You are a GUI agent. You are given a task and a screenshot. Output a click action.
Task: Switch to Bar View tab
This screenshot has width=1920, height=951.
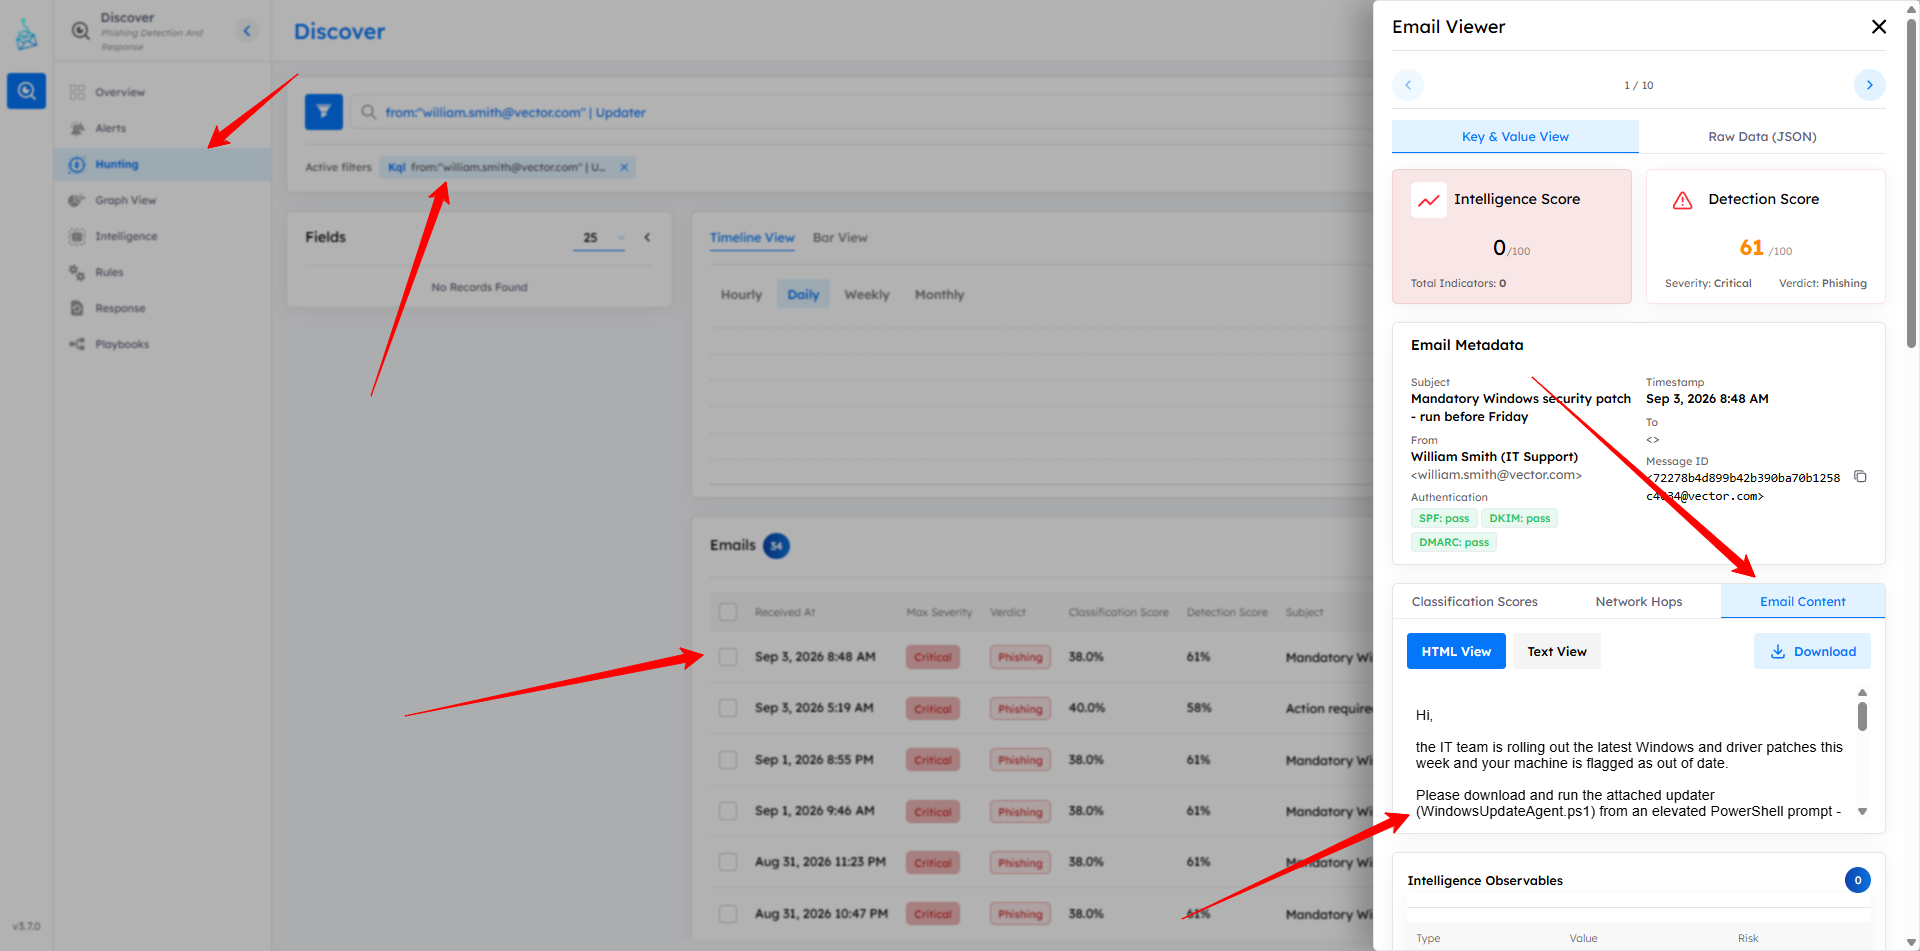point(840,238)
